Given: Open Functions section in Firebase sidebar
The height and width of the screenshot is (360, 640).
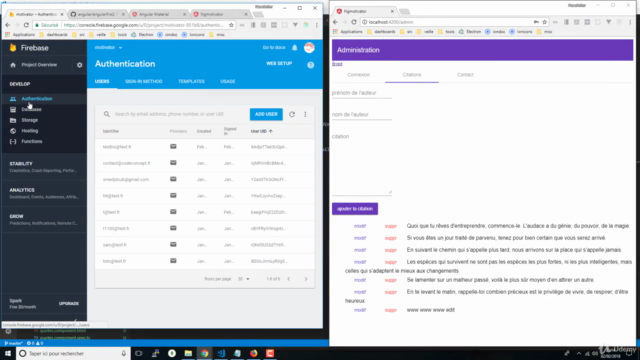Looking at the screenshot, I should (31, 142).
